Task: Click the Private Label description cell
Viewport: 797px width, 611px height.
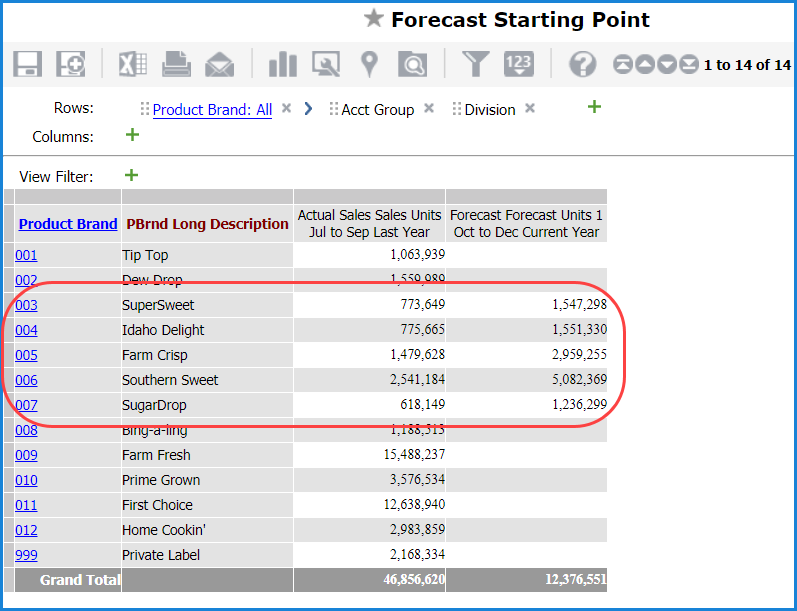Action: pos(207,555)
